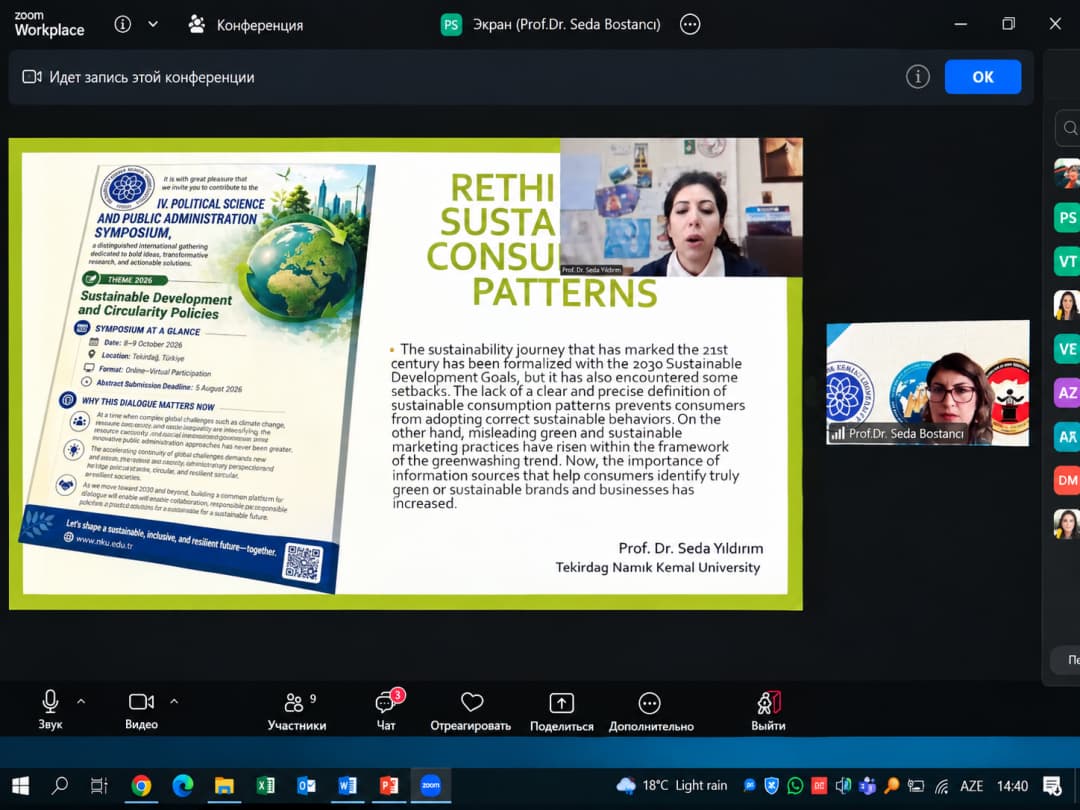The width and height of the screenshot is (1080, 810).
Task: Expand the video options arrow beside Видео
Action: click(x=174, y=701)
